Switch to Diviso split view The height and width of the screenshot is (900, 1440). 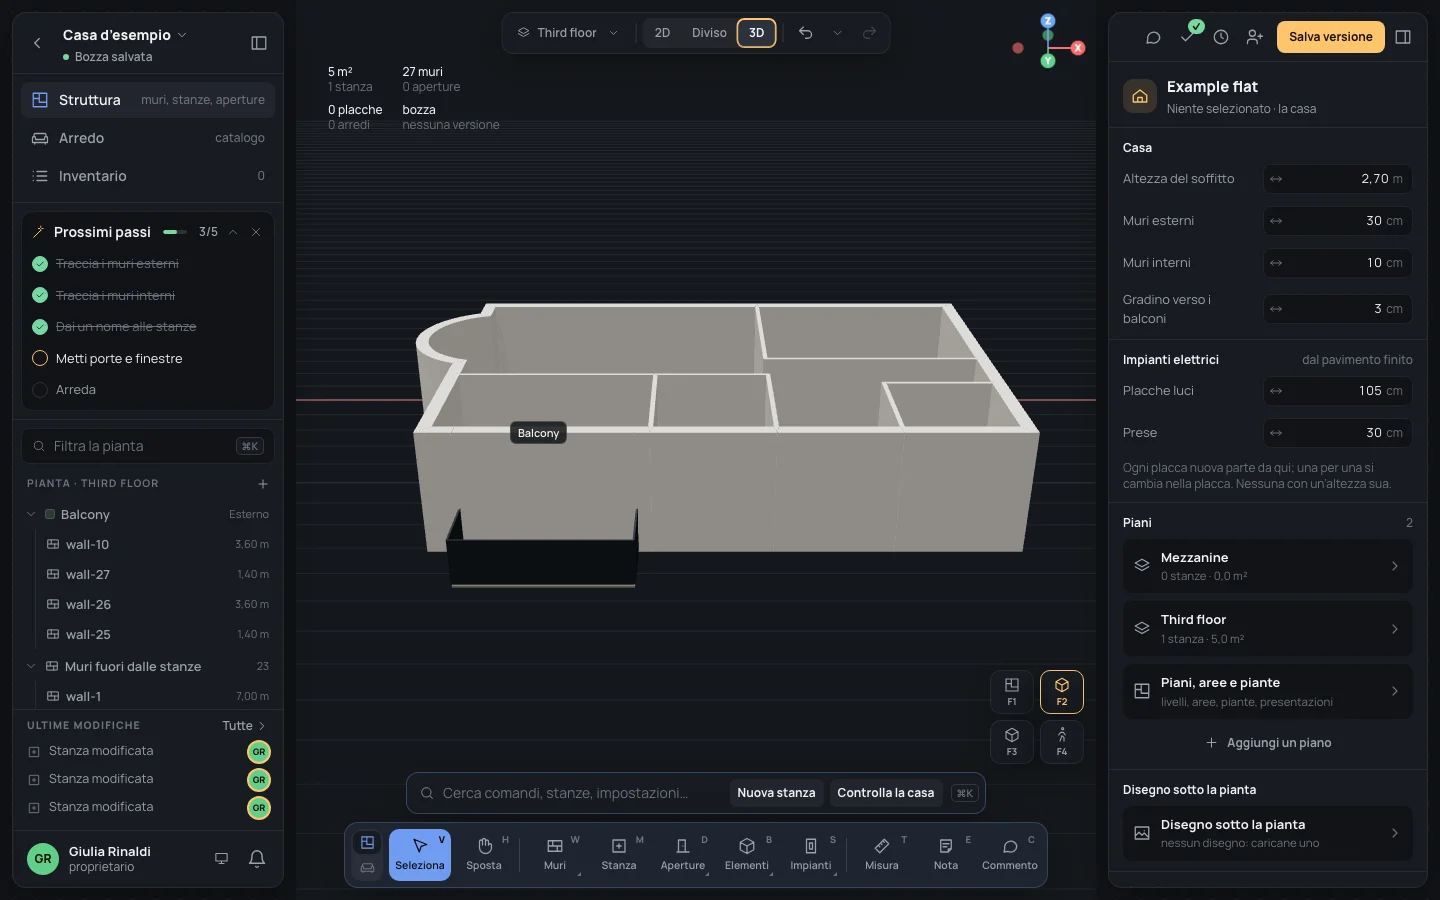pos(709,33)
